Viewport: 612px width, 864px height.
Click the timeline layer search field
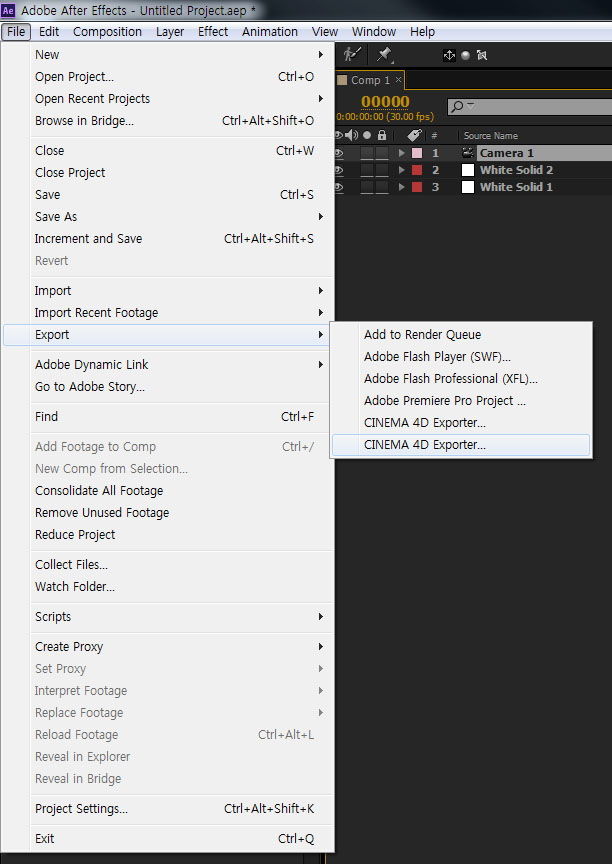pyautogui.click(x=530, y=107)
